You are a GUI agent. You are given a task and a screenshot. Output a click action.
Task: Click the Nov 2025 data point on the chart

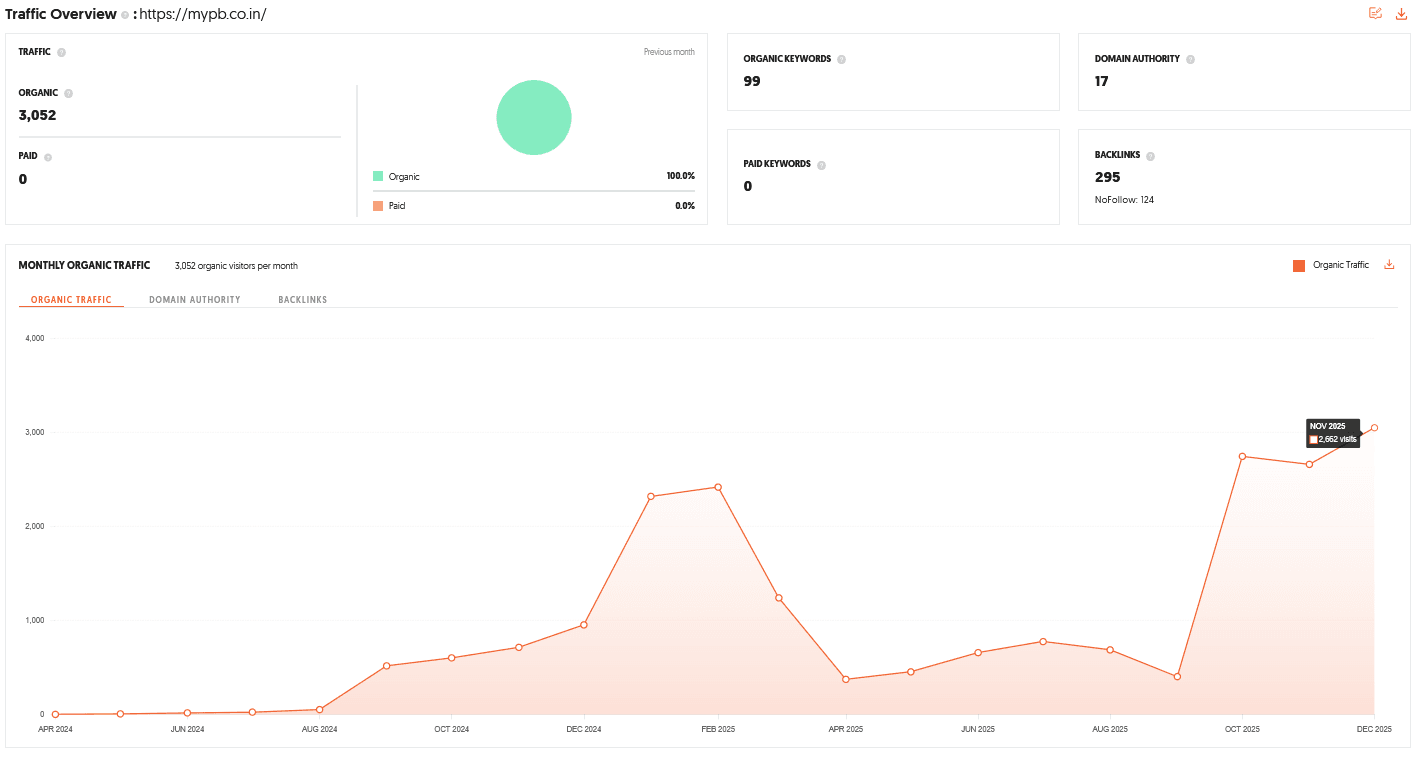1310,463
